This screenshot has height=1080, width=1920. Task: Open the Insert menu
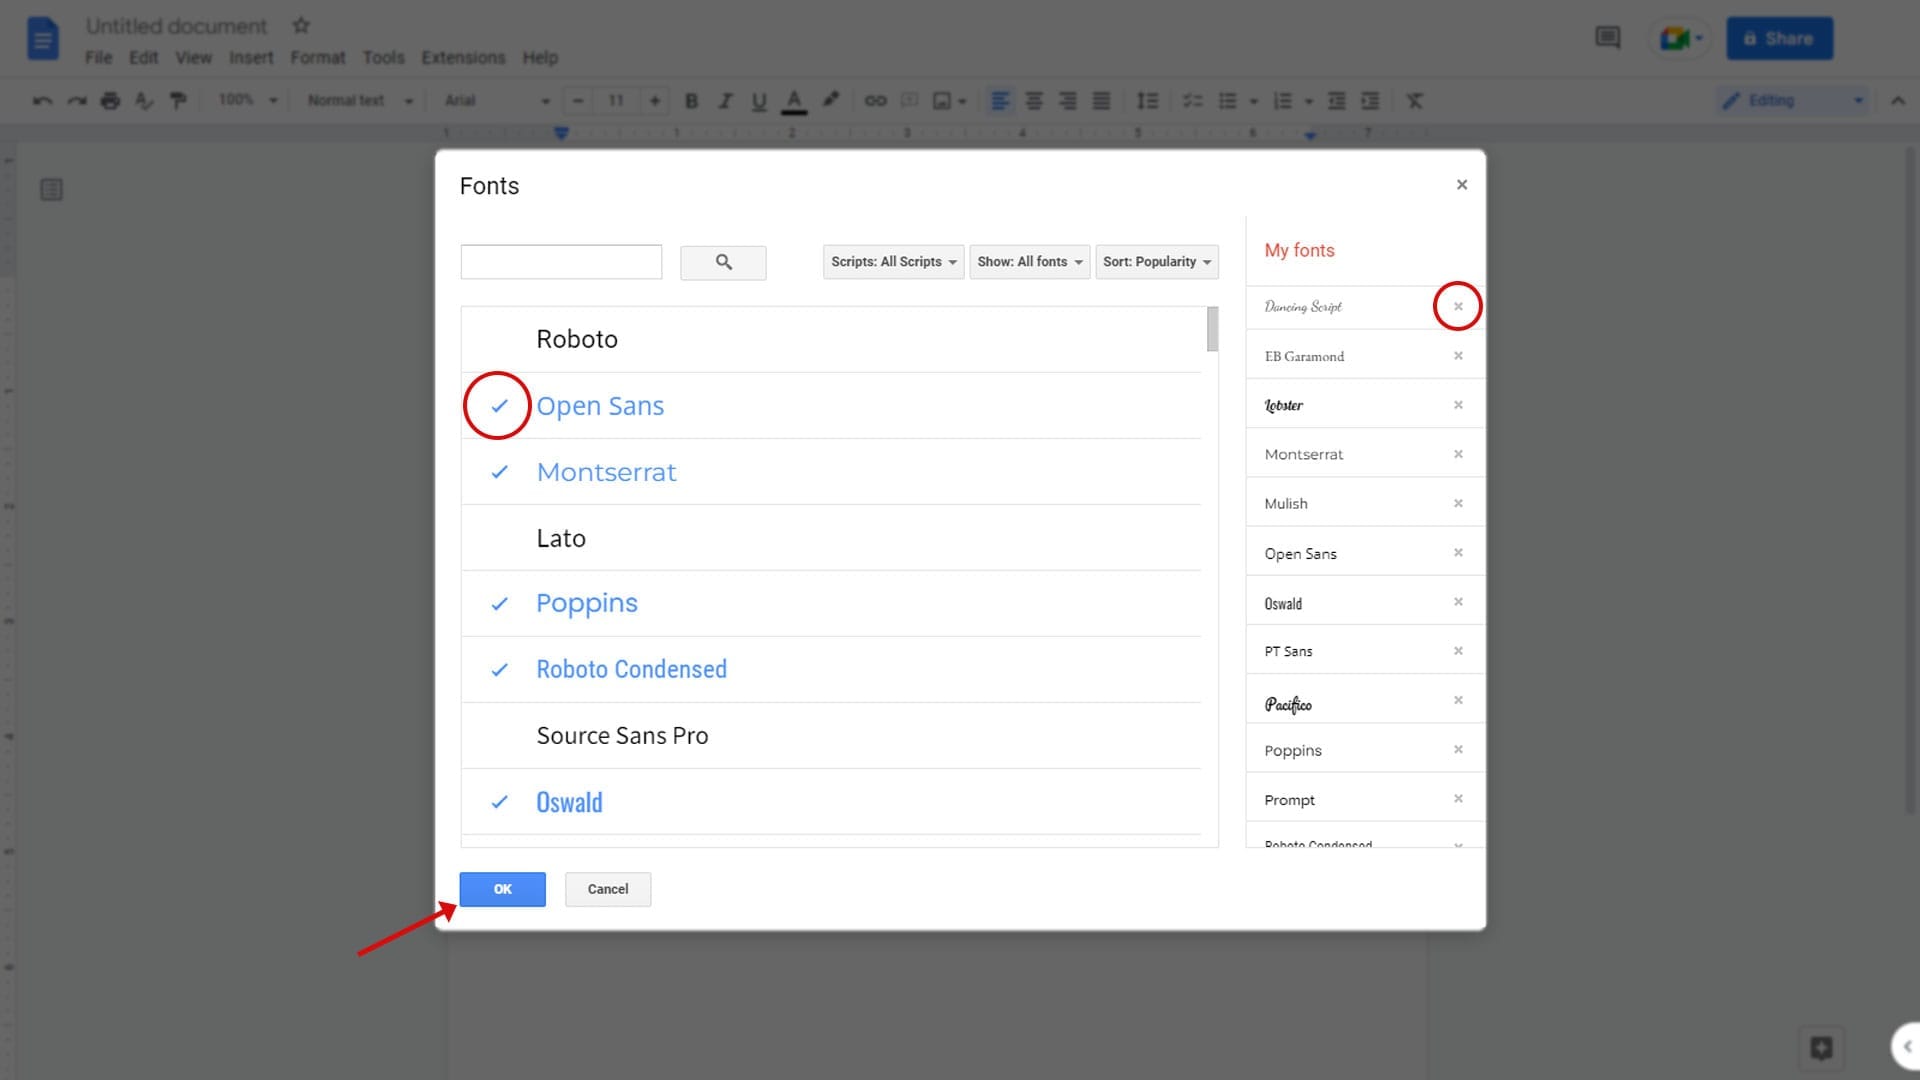tap(251, 58)
